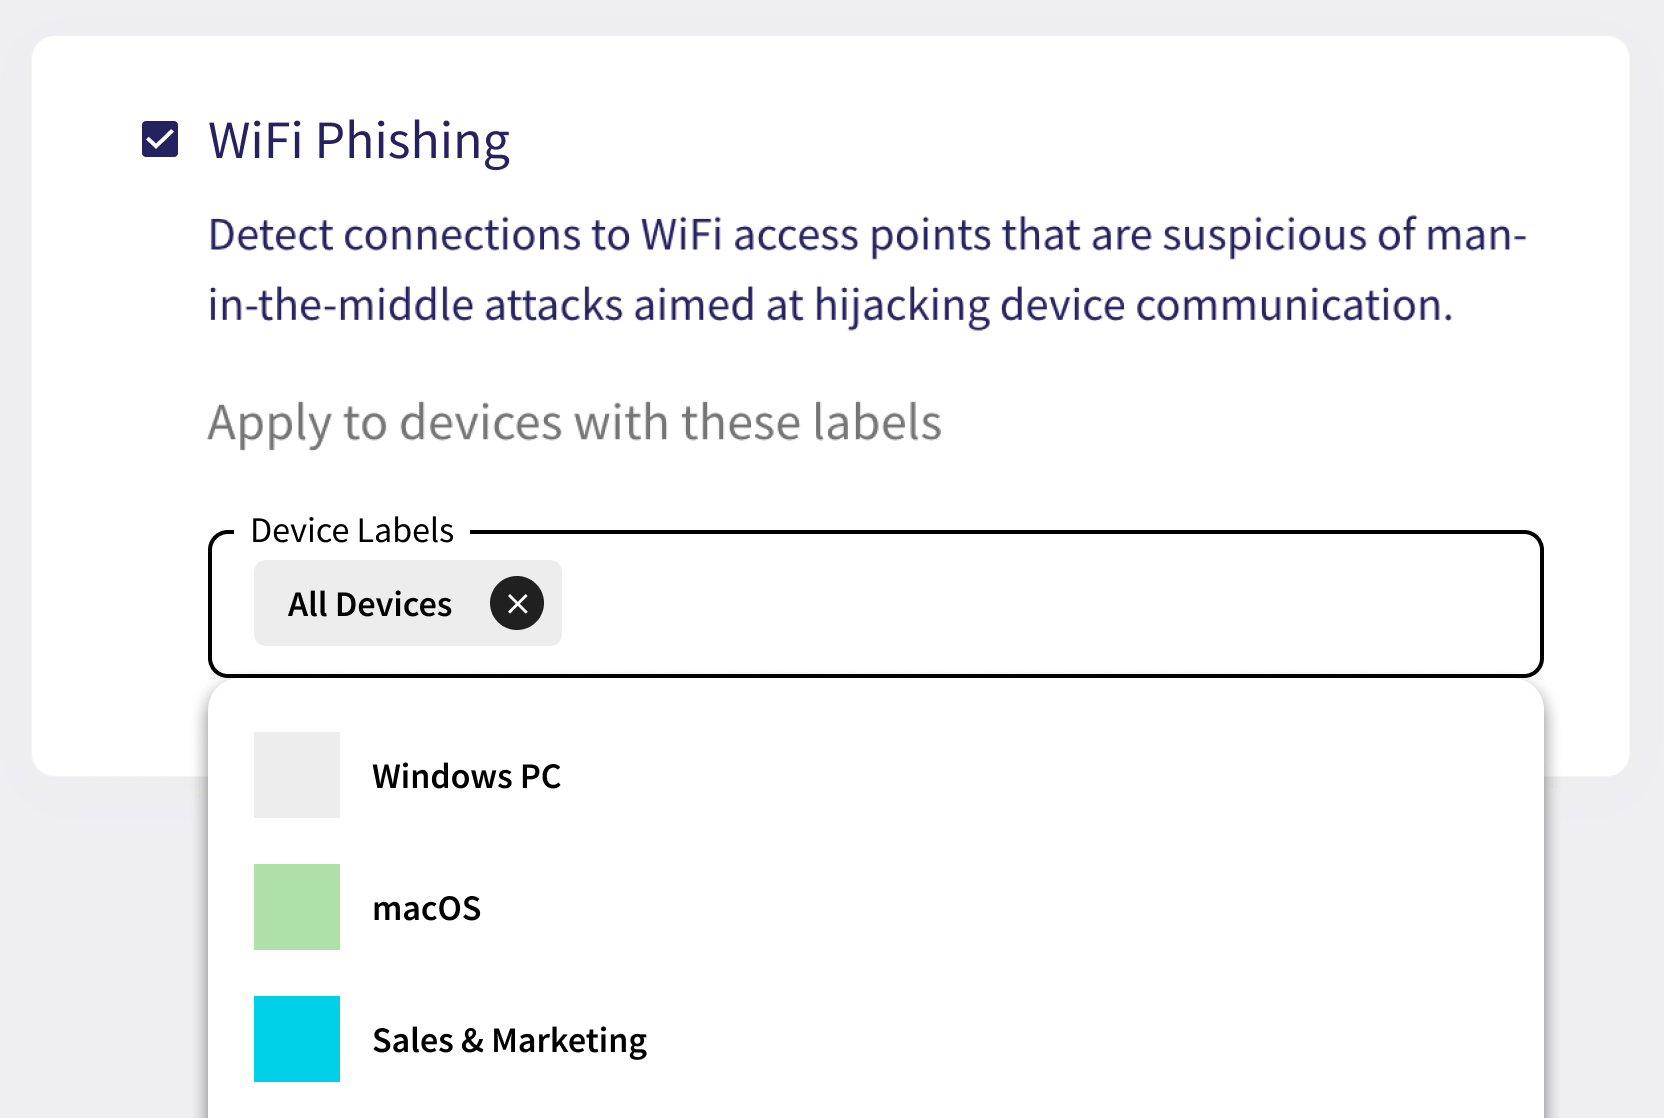This screenshot has height=1118, width=1664.
Task: Click the checkmark icon beside WiFi Phishing
Action: coord(160,140)
